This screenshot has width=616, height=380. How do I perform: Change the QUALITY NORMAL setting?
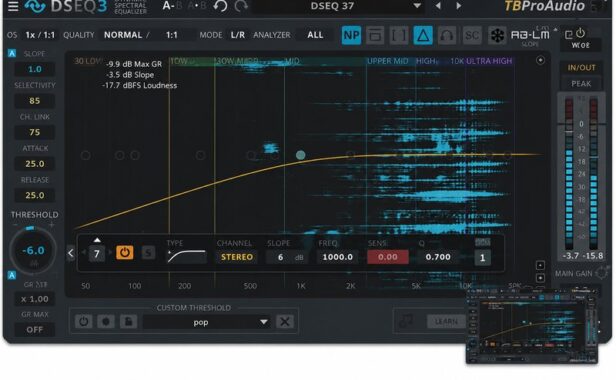tap(123, 35)
